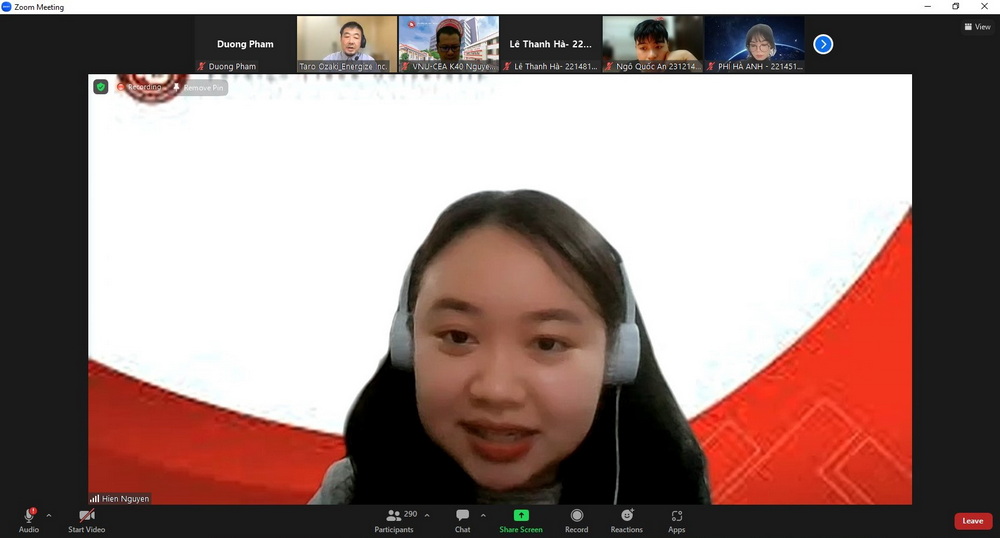Open the Chat panel
Image resolution: width=1000 pixels, height=538 pixels.
point(462,516)
